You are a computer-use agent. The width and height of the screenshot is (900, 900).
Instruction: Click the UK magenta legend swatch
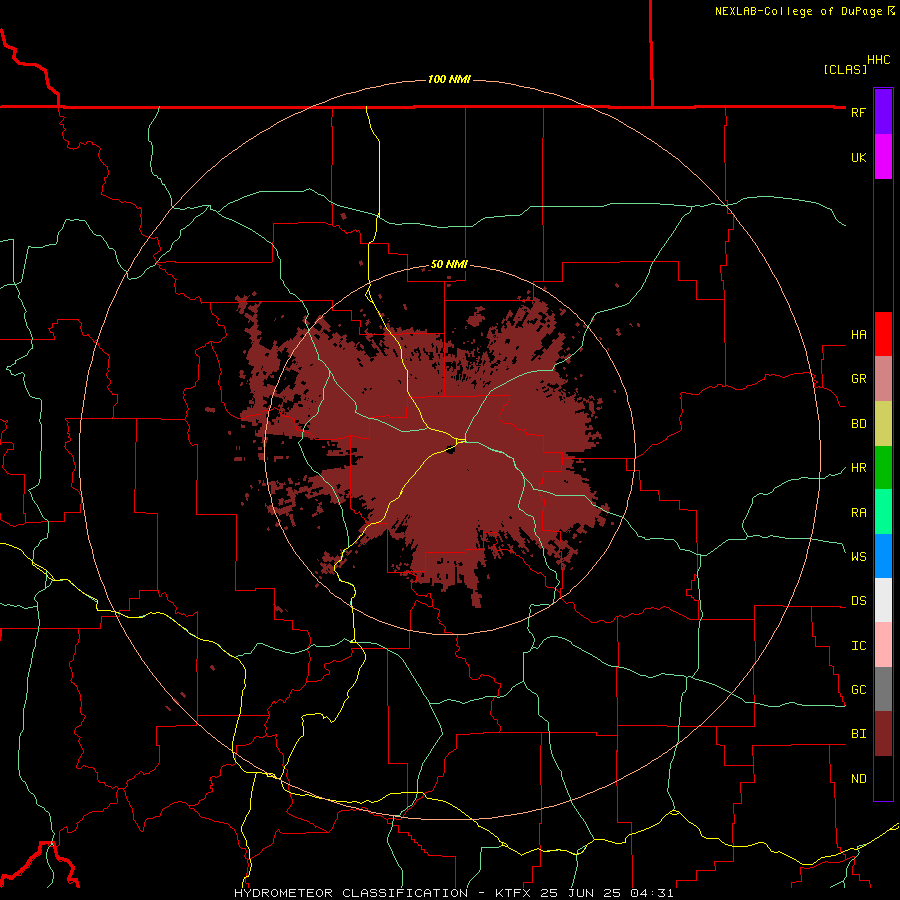click(883, 157)
